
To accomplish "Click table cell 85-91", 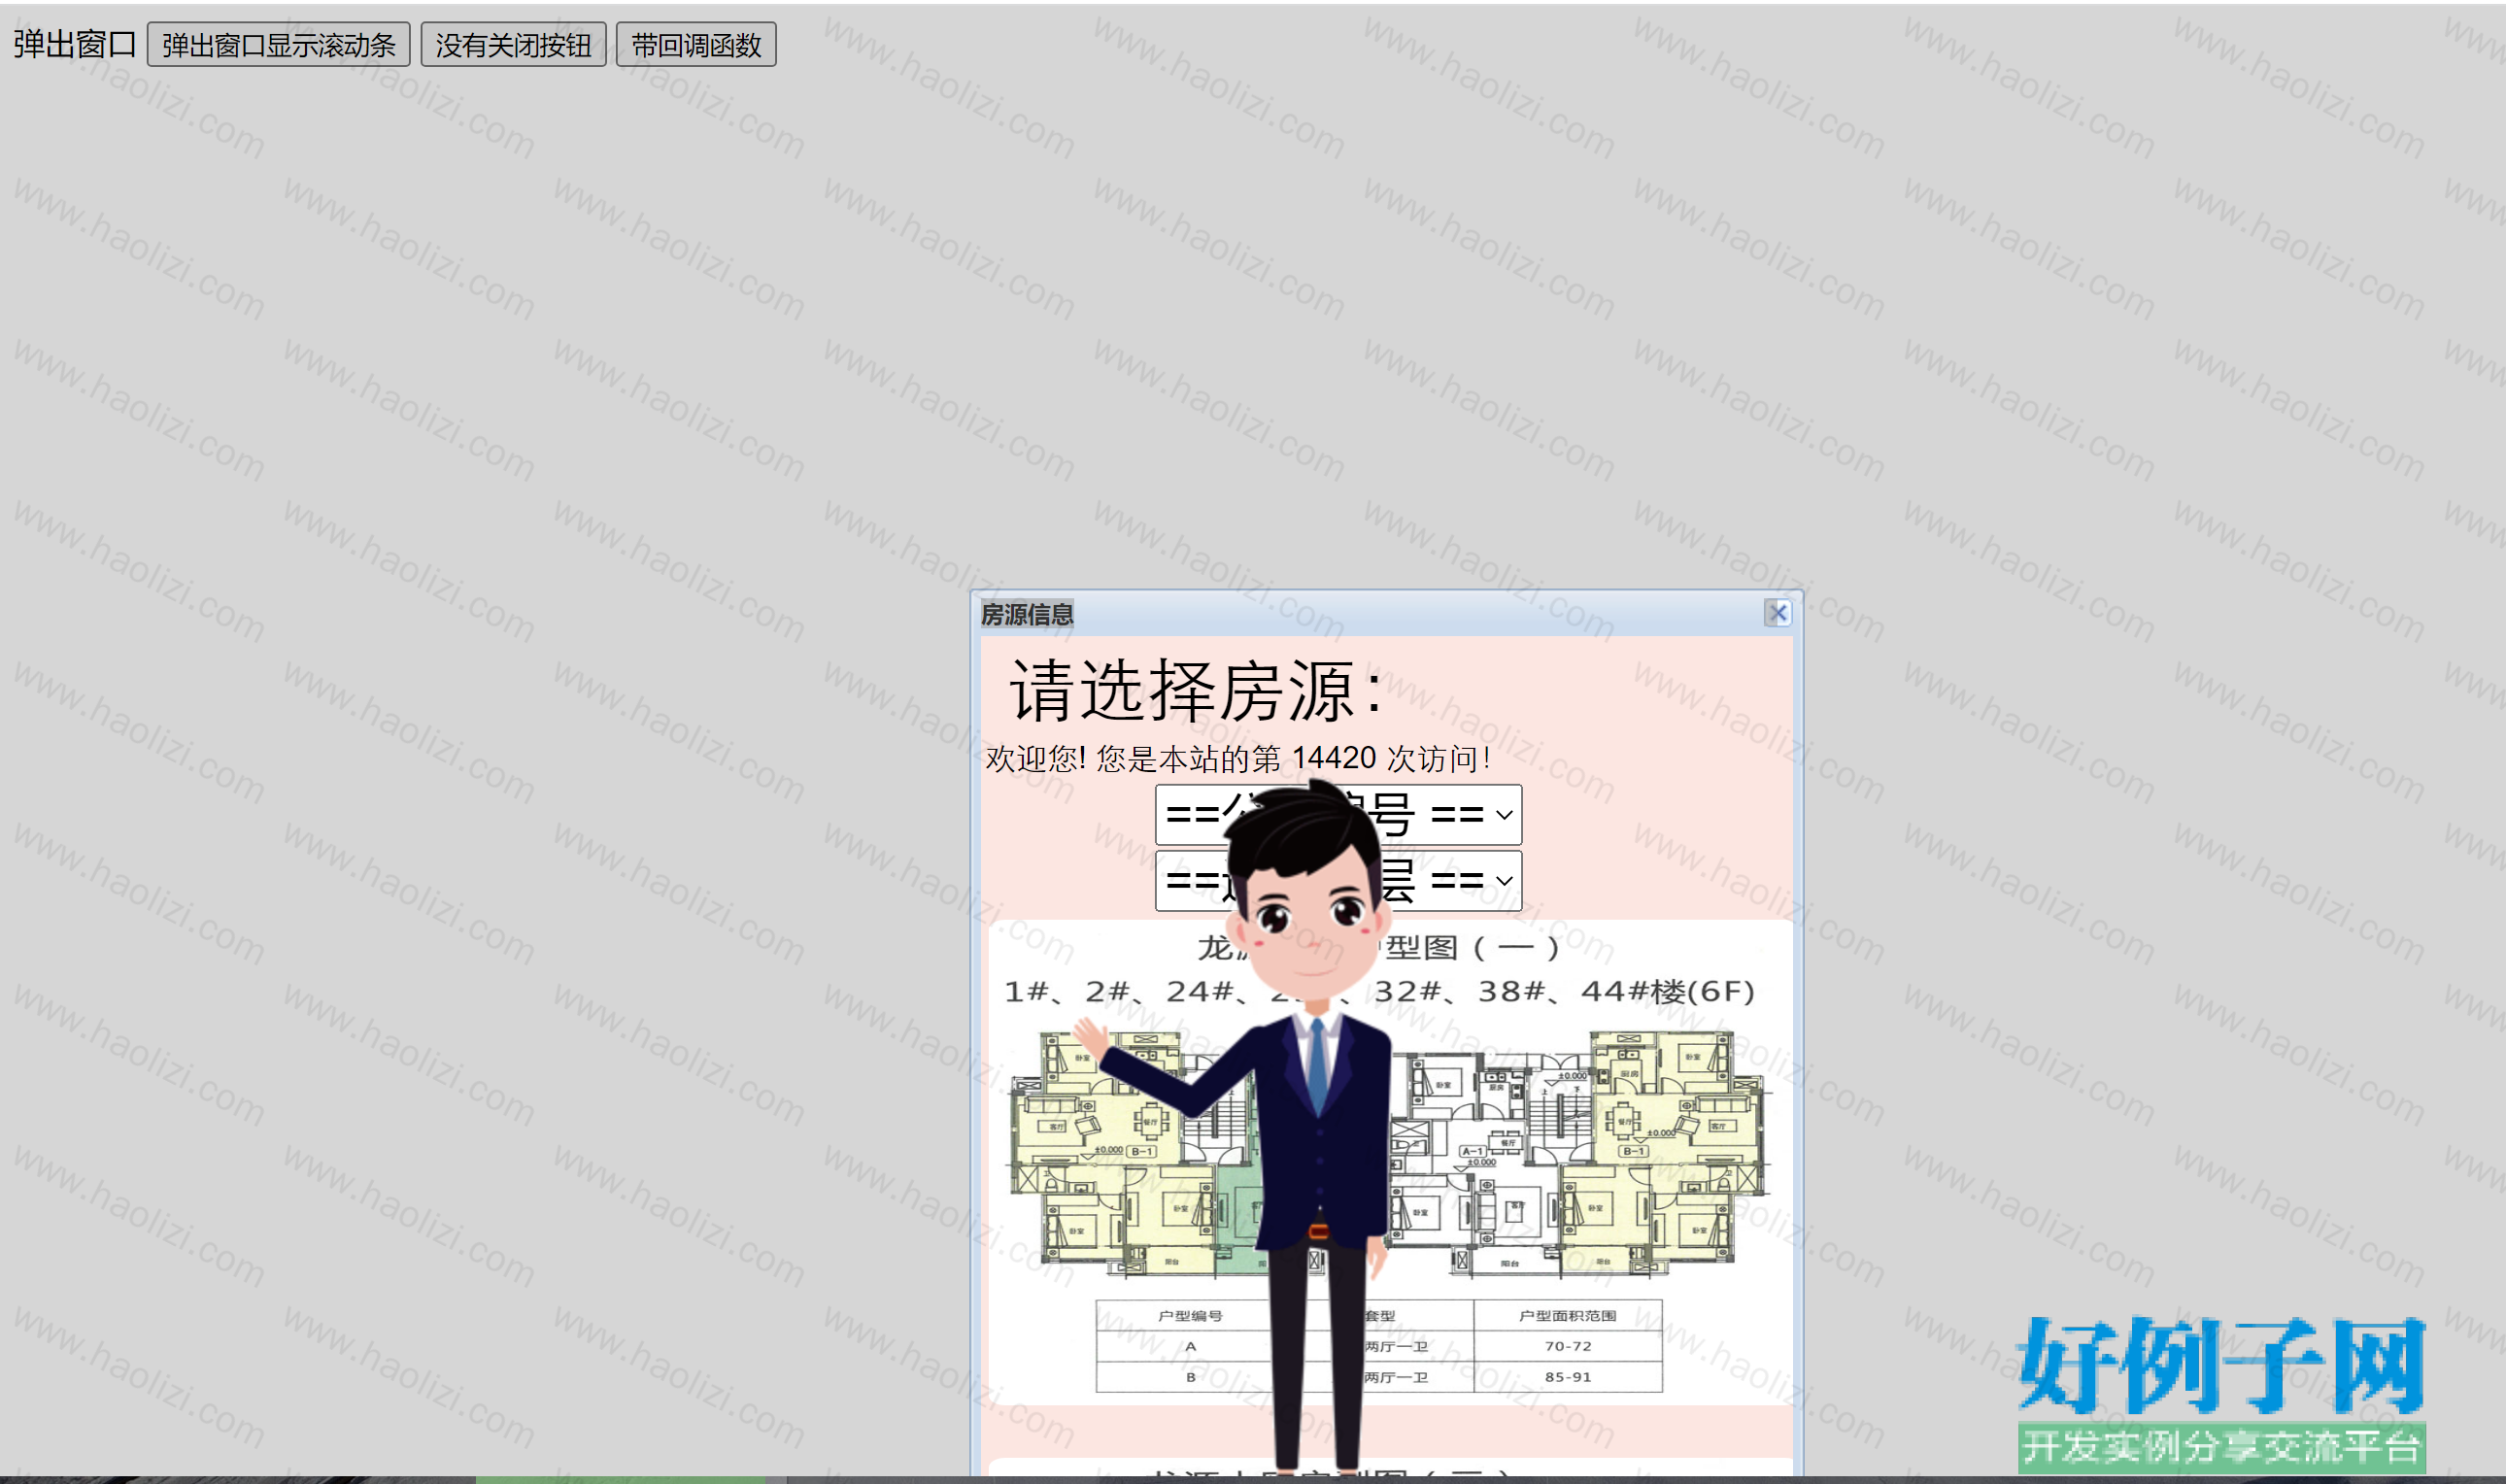I will tap(1567, 1377).
